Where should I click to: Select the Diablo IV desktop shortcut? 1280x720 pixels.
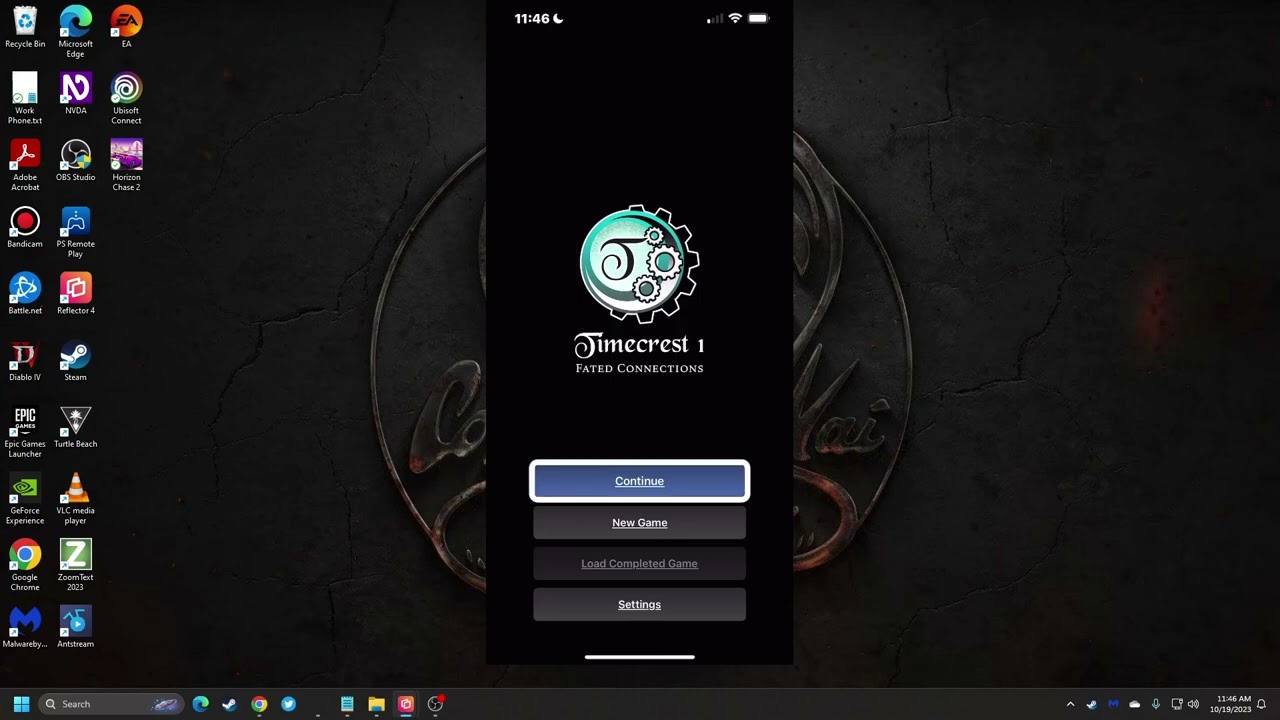pyautogui.click(x=25, y=361)
